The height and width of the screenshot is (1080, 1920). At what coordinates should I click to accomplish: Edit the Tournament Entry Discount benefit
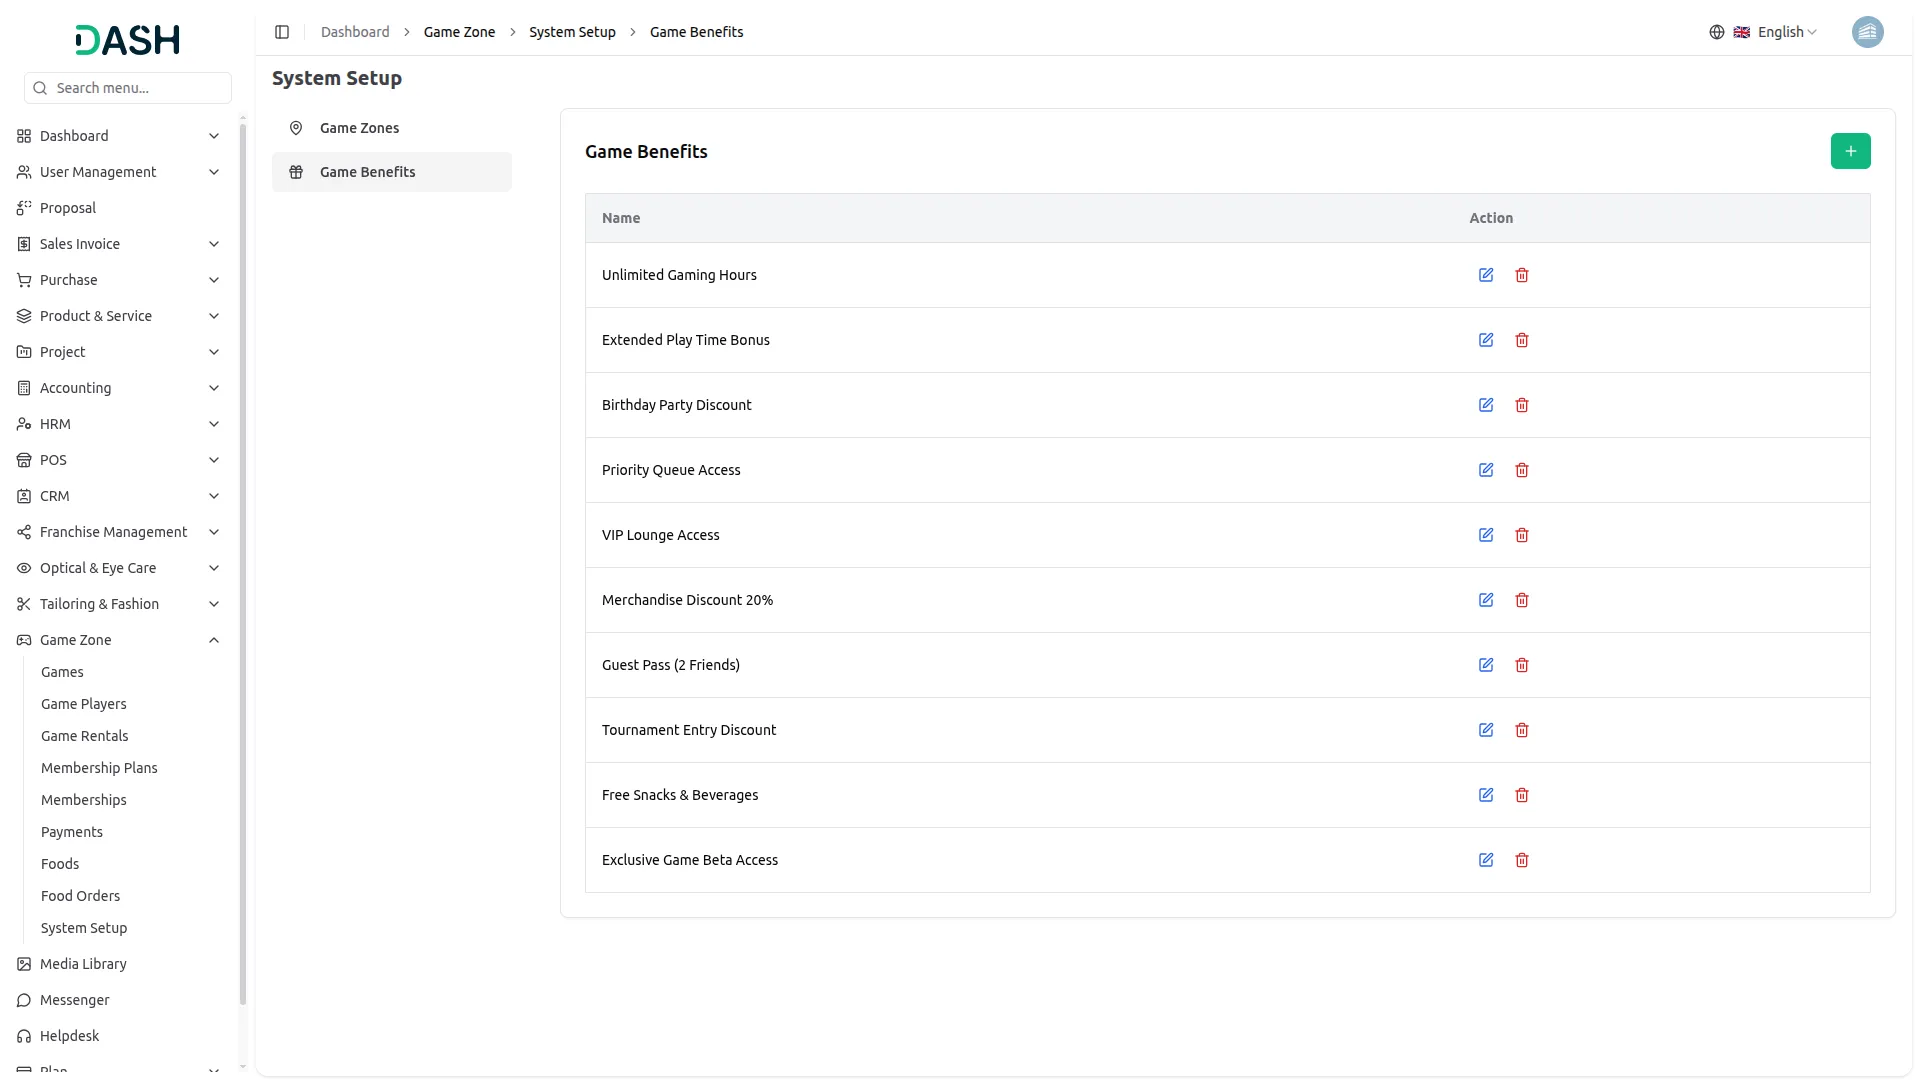pos(1486,730)
